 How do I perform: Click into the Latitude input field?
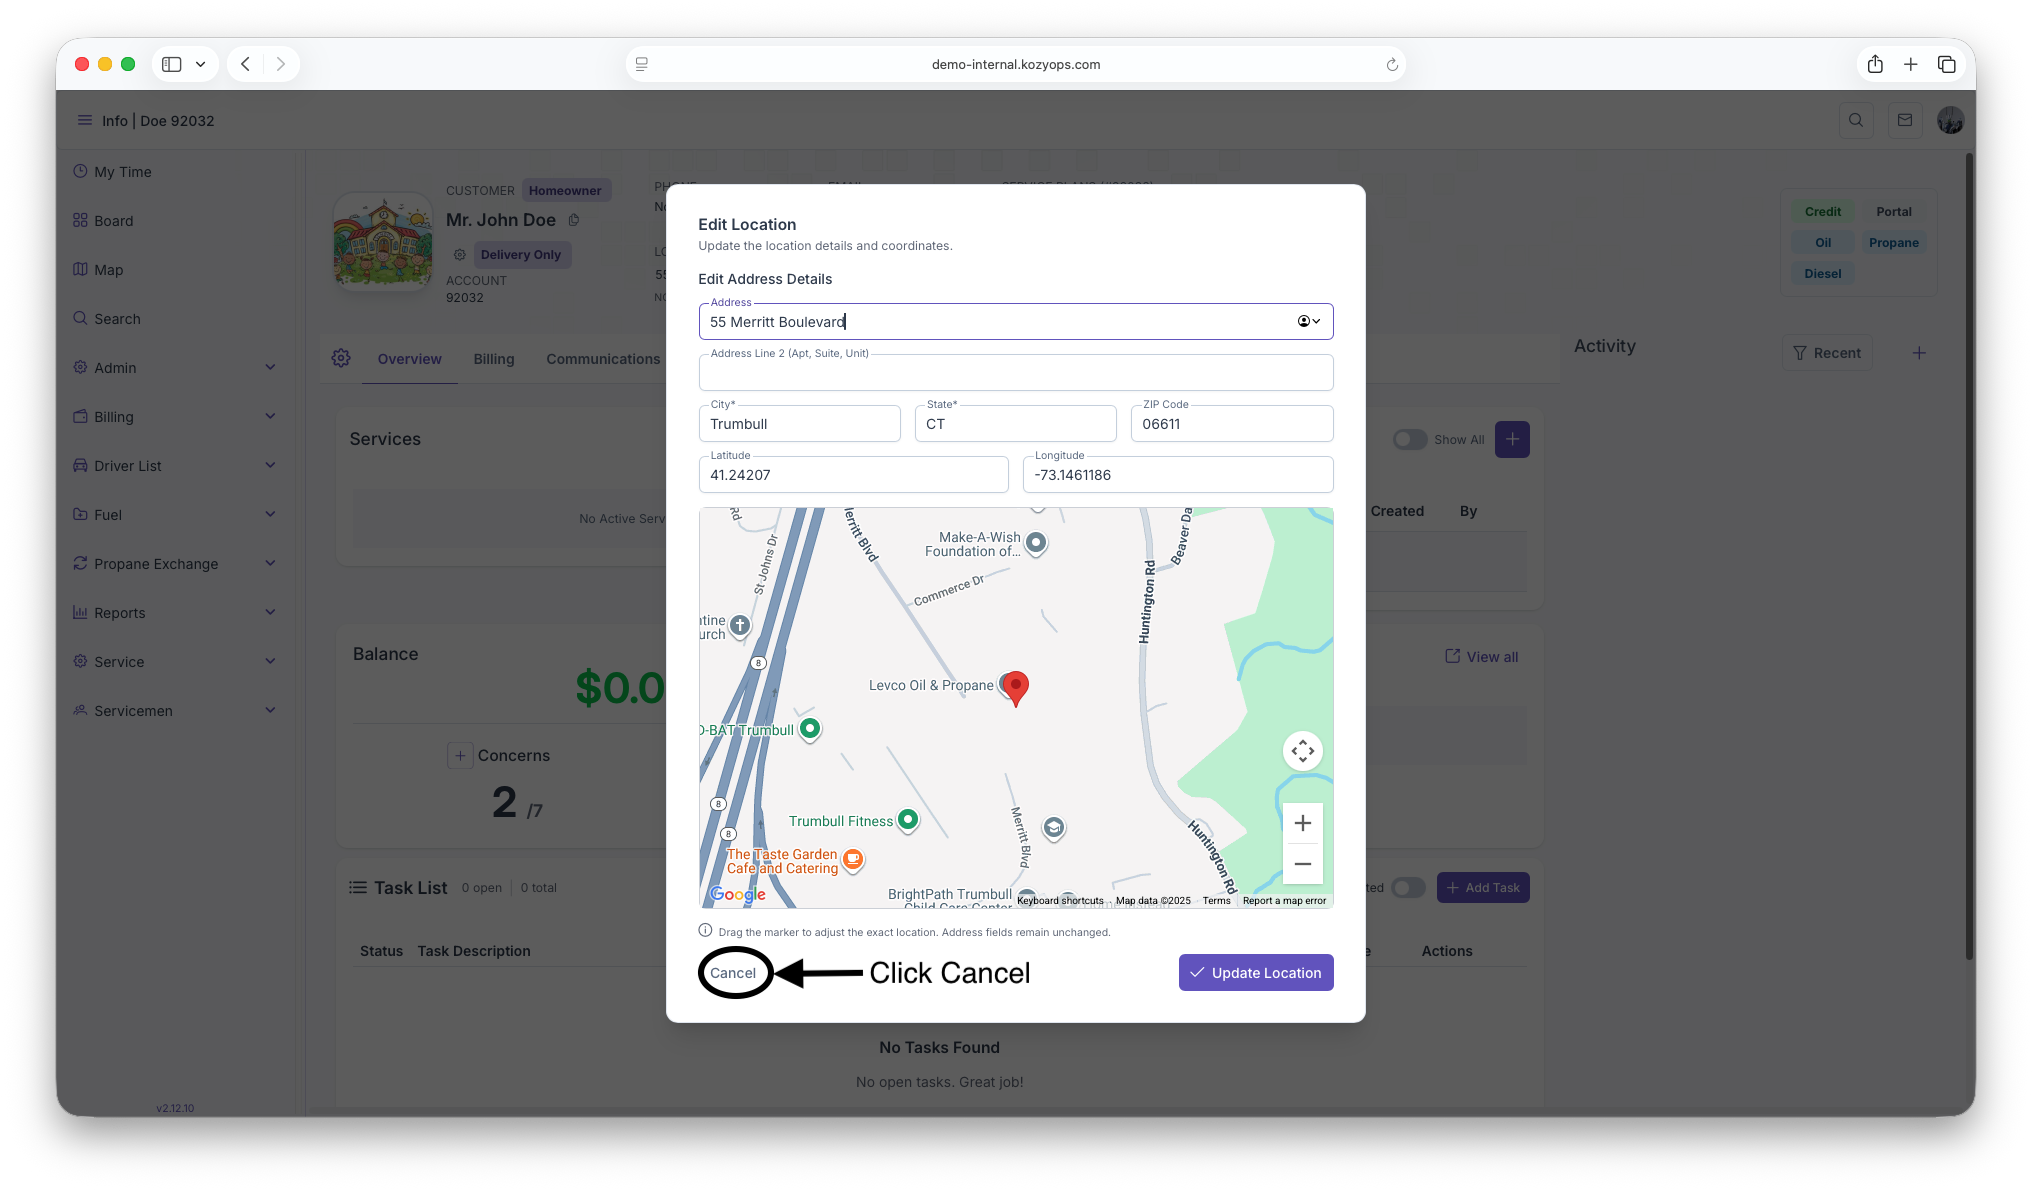coord(853,475)
